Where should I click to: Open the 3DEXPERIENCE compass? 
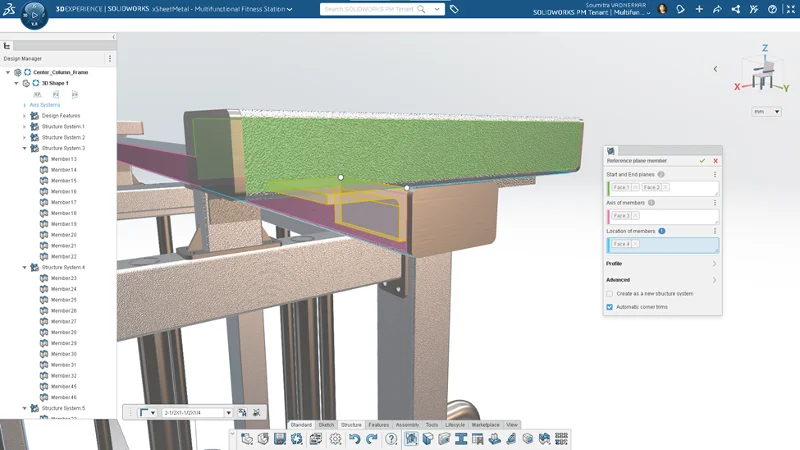[x=33, y=16]
